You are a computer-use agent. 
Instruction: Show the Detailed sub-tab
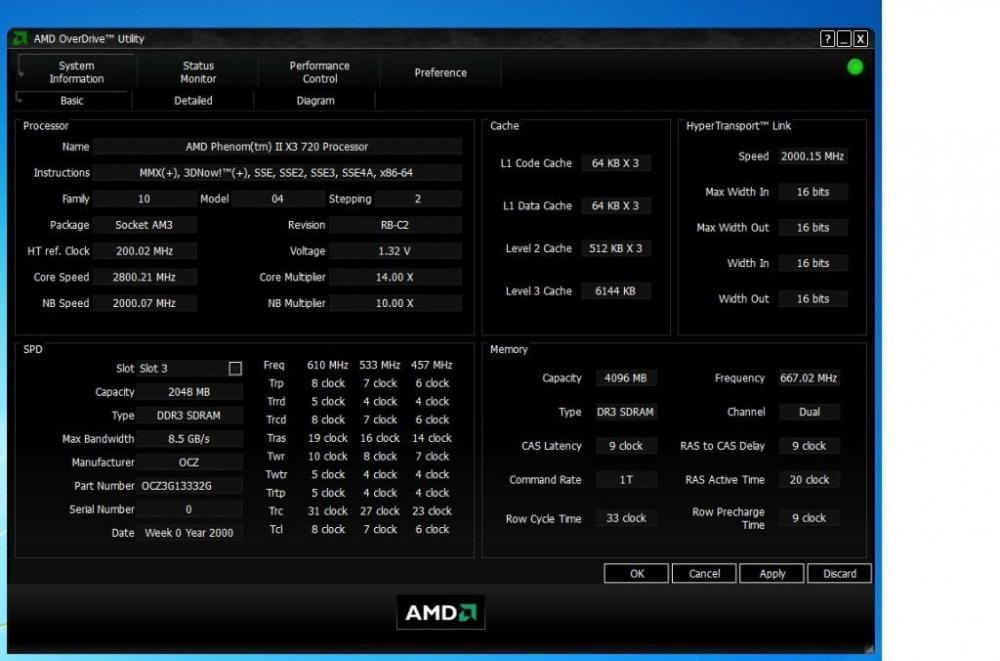(193, 100)
